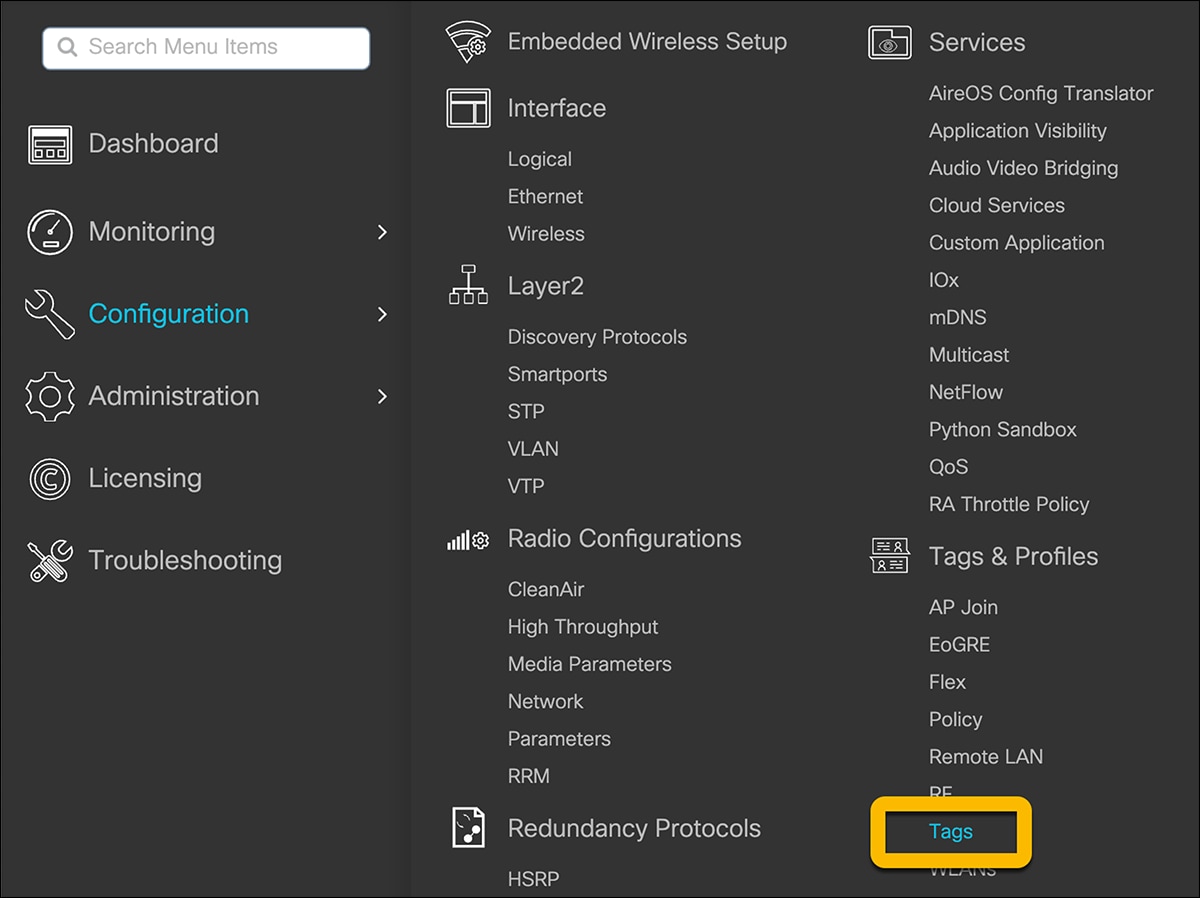Expand the Administration menu chevron

(382, 396)
